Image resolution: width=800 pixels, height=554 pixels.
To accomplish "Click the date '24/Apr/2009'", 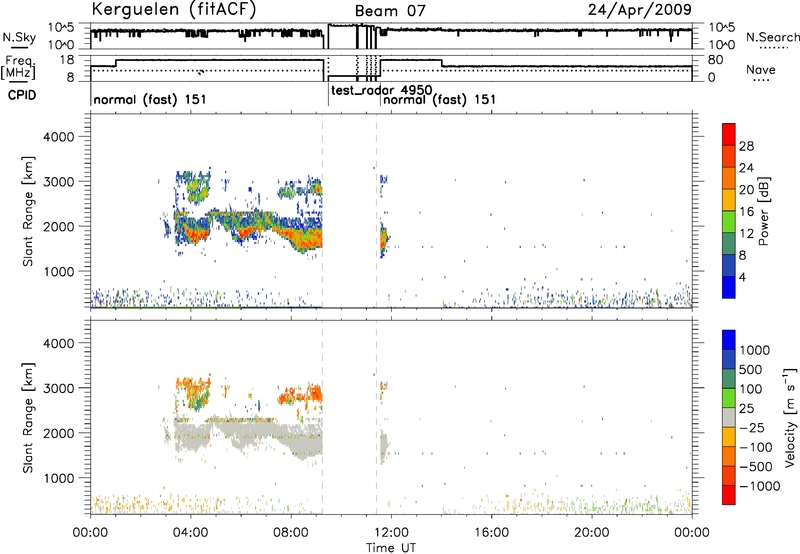I will [640, 10].
